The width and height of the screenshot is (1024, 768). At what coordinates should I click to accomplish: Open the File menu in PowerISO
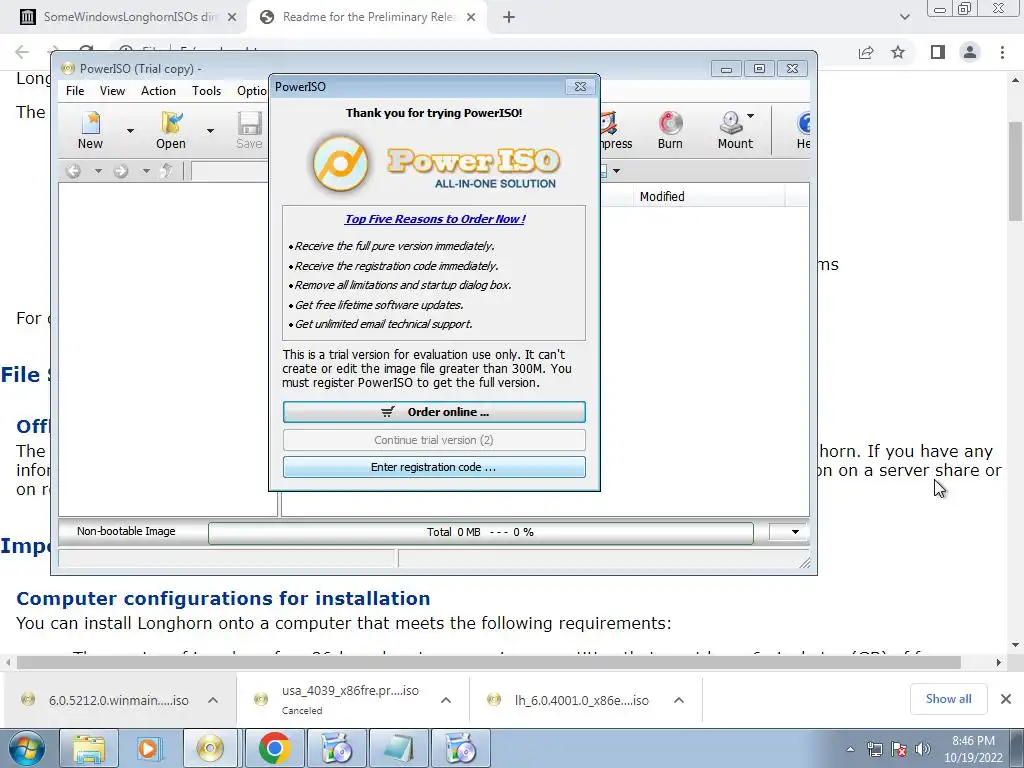75,91
